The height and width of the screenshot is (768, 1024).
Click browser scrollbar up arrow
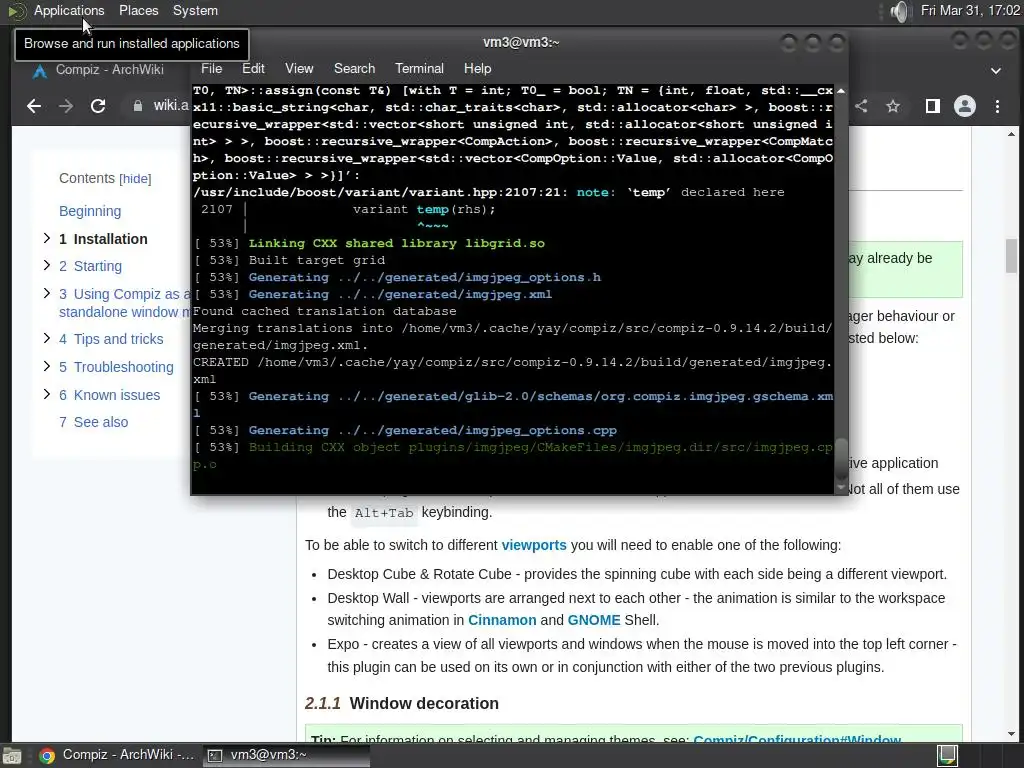click(x=1012, y=134)
